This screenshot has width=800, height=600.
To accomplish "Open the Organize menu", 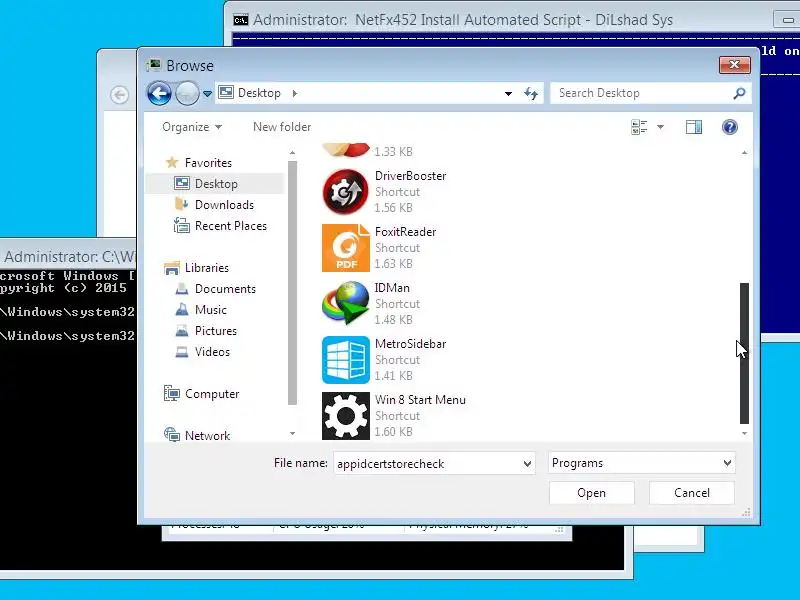I will (x=192, y=127).
